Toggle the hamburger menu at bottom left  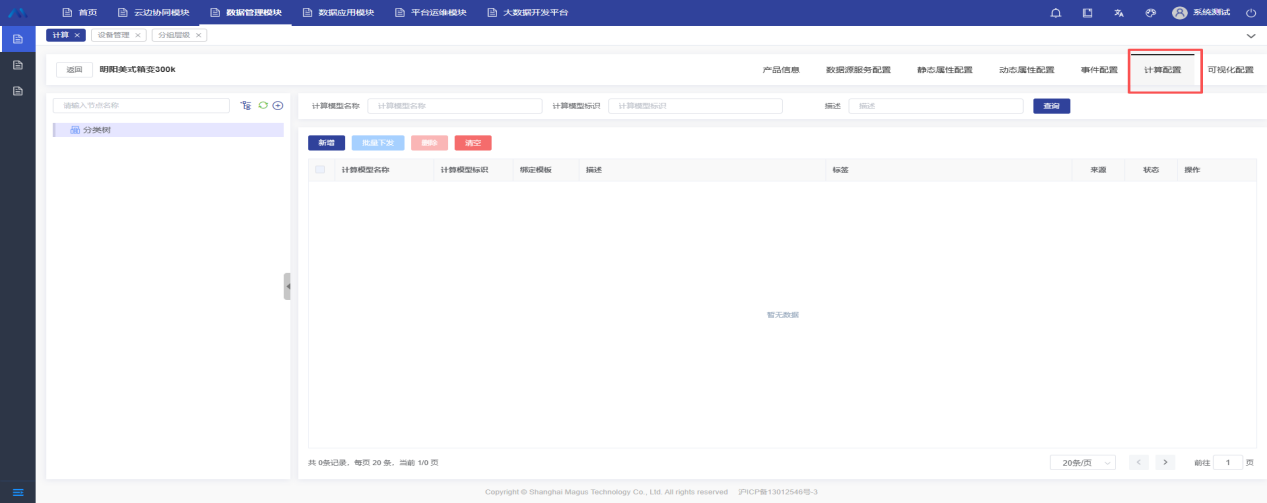click(x=17, y=491)
